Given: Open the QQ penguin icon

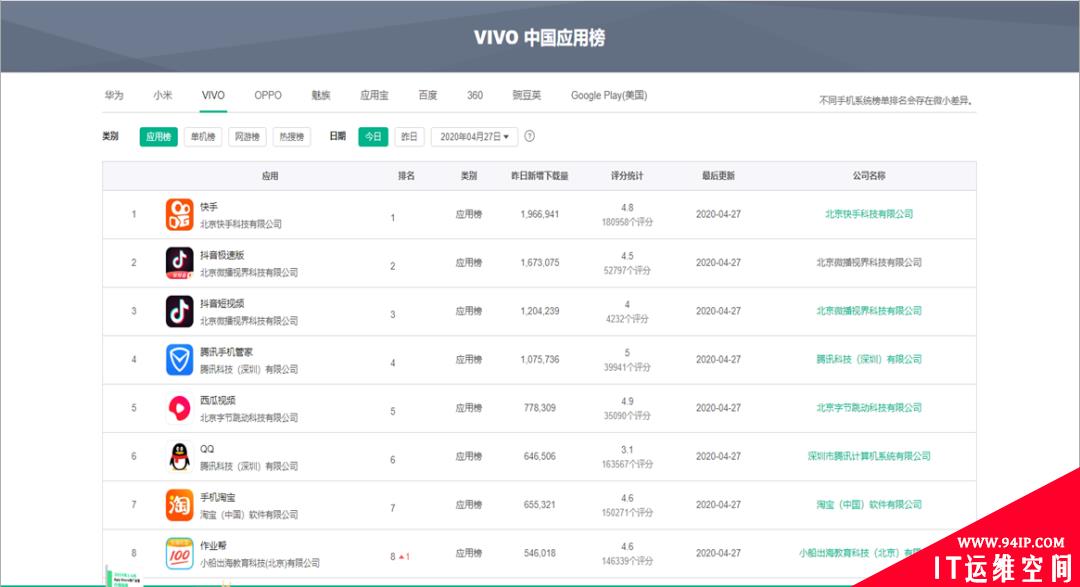Looking at the screenshot, I should [180, 456].
